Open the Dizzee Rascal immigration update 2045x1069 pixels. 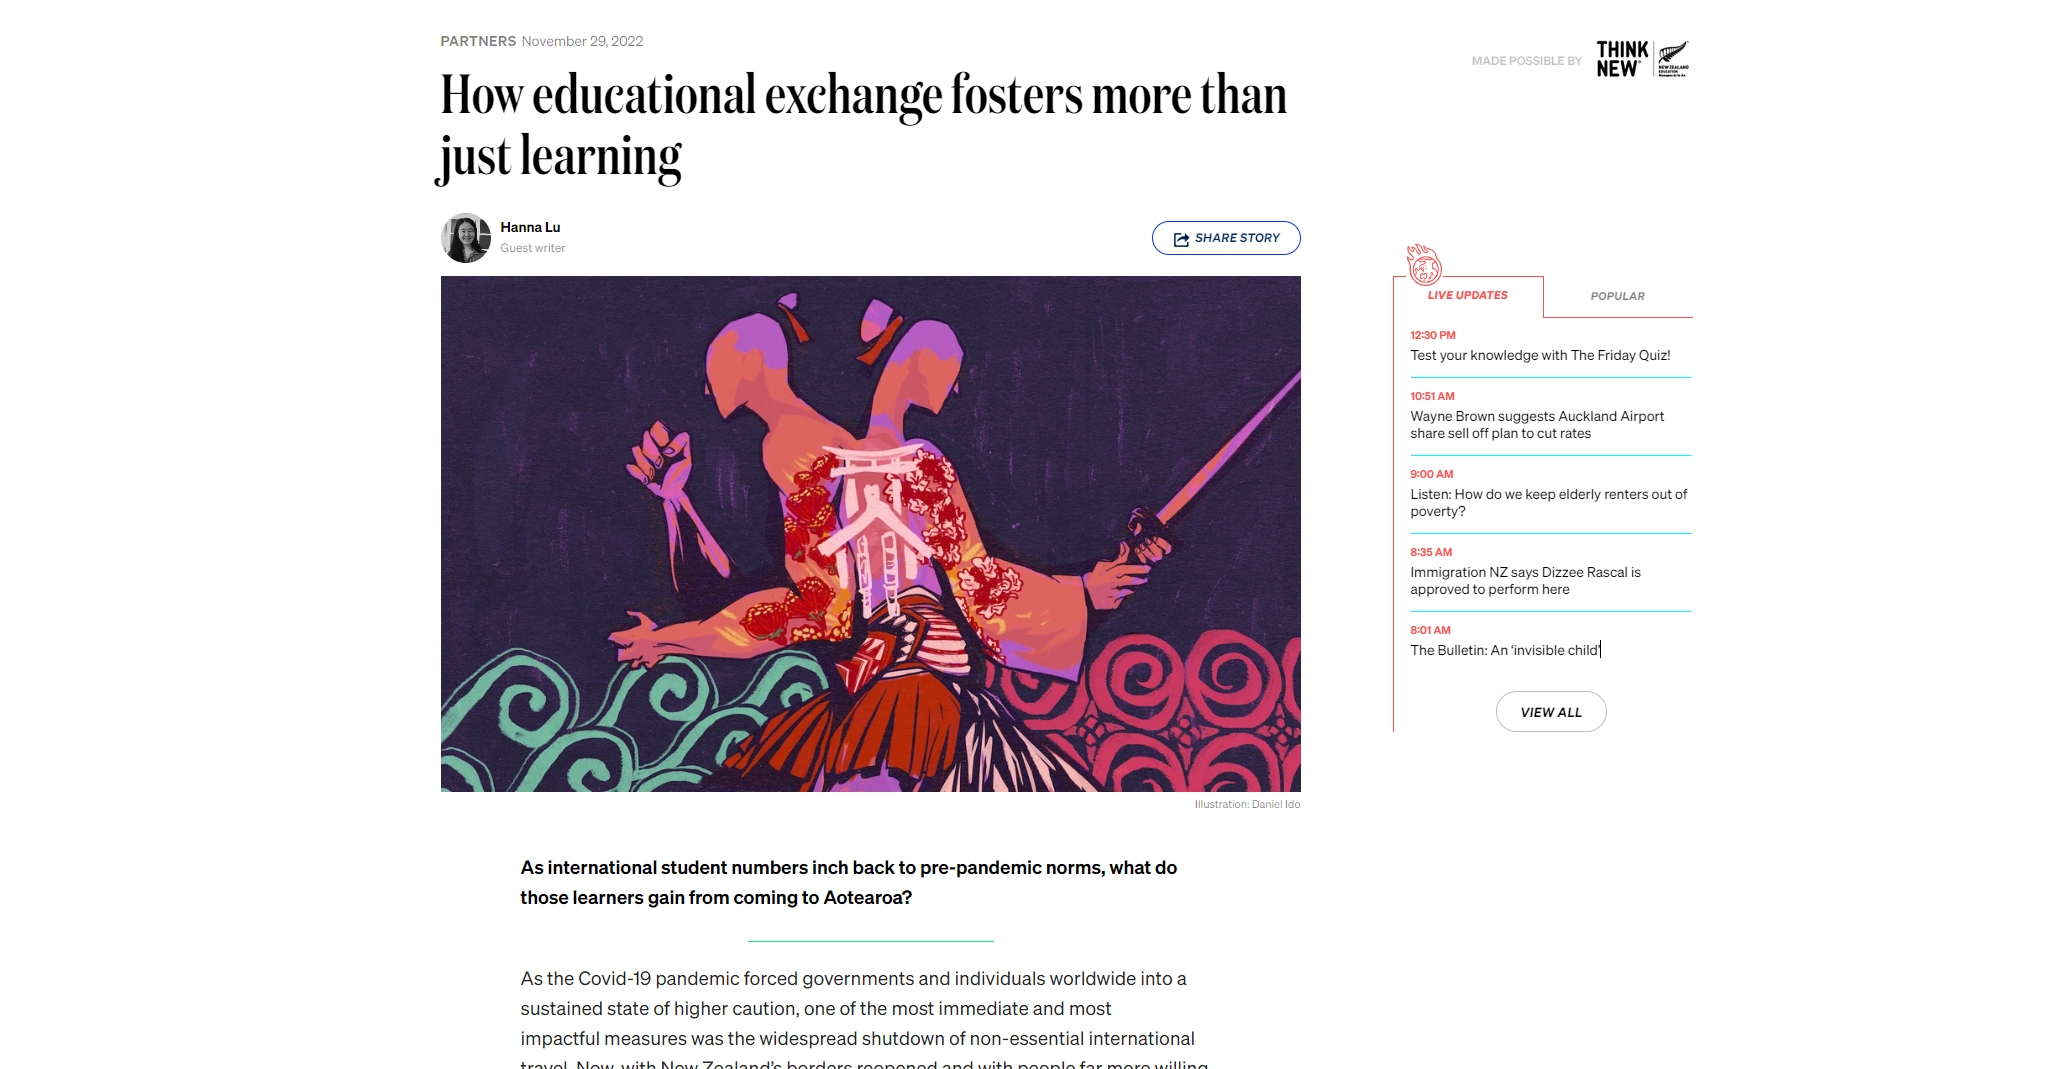point(1525,581)
